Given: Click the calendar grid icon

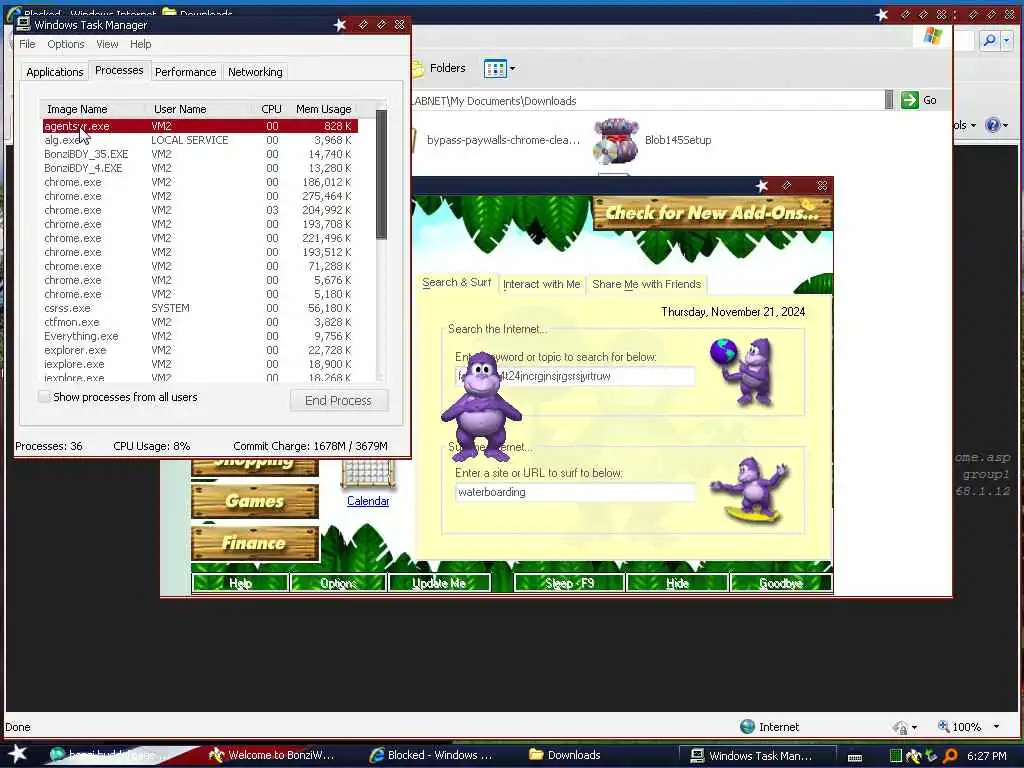Looking at the screenshot, I should [368, 474].
